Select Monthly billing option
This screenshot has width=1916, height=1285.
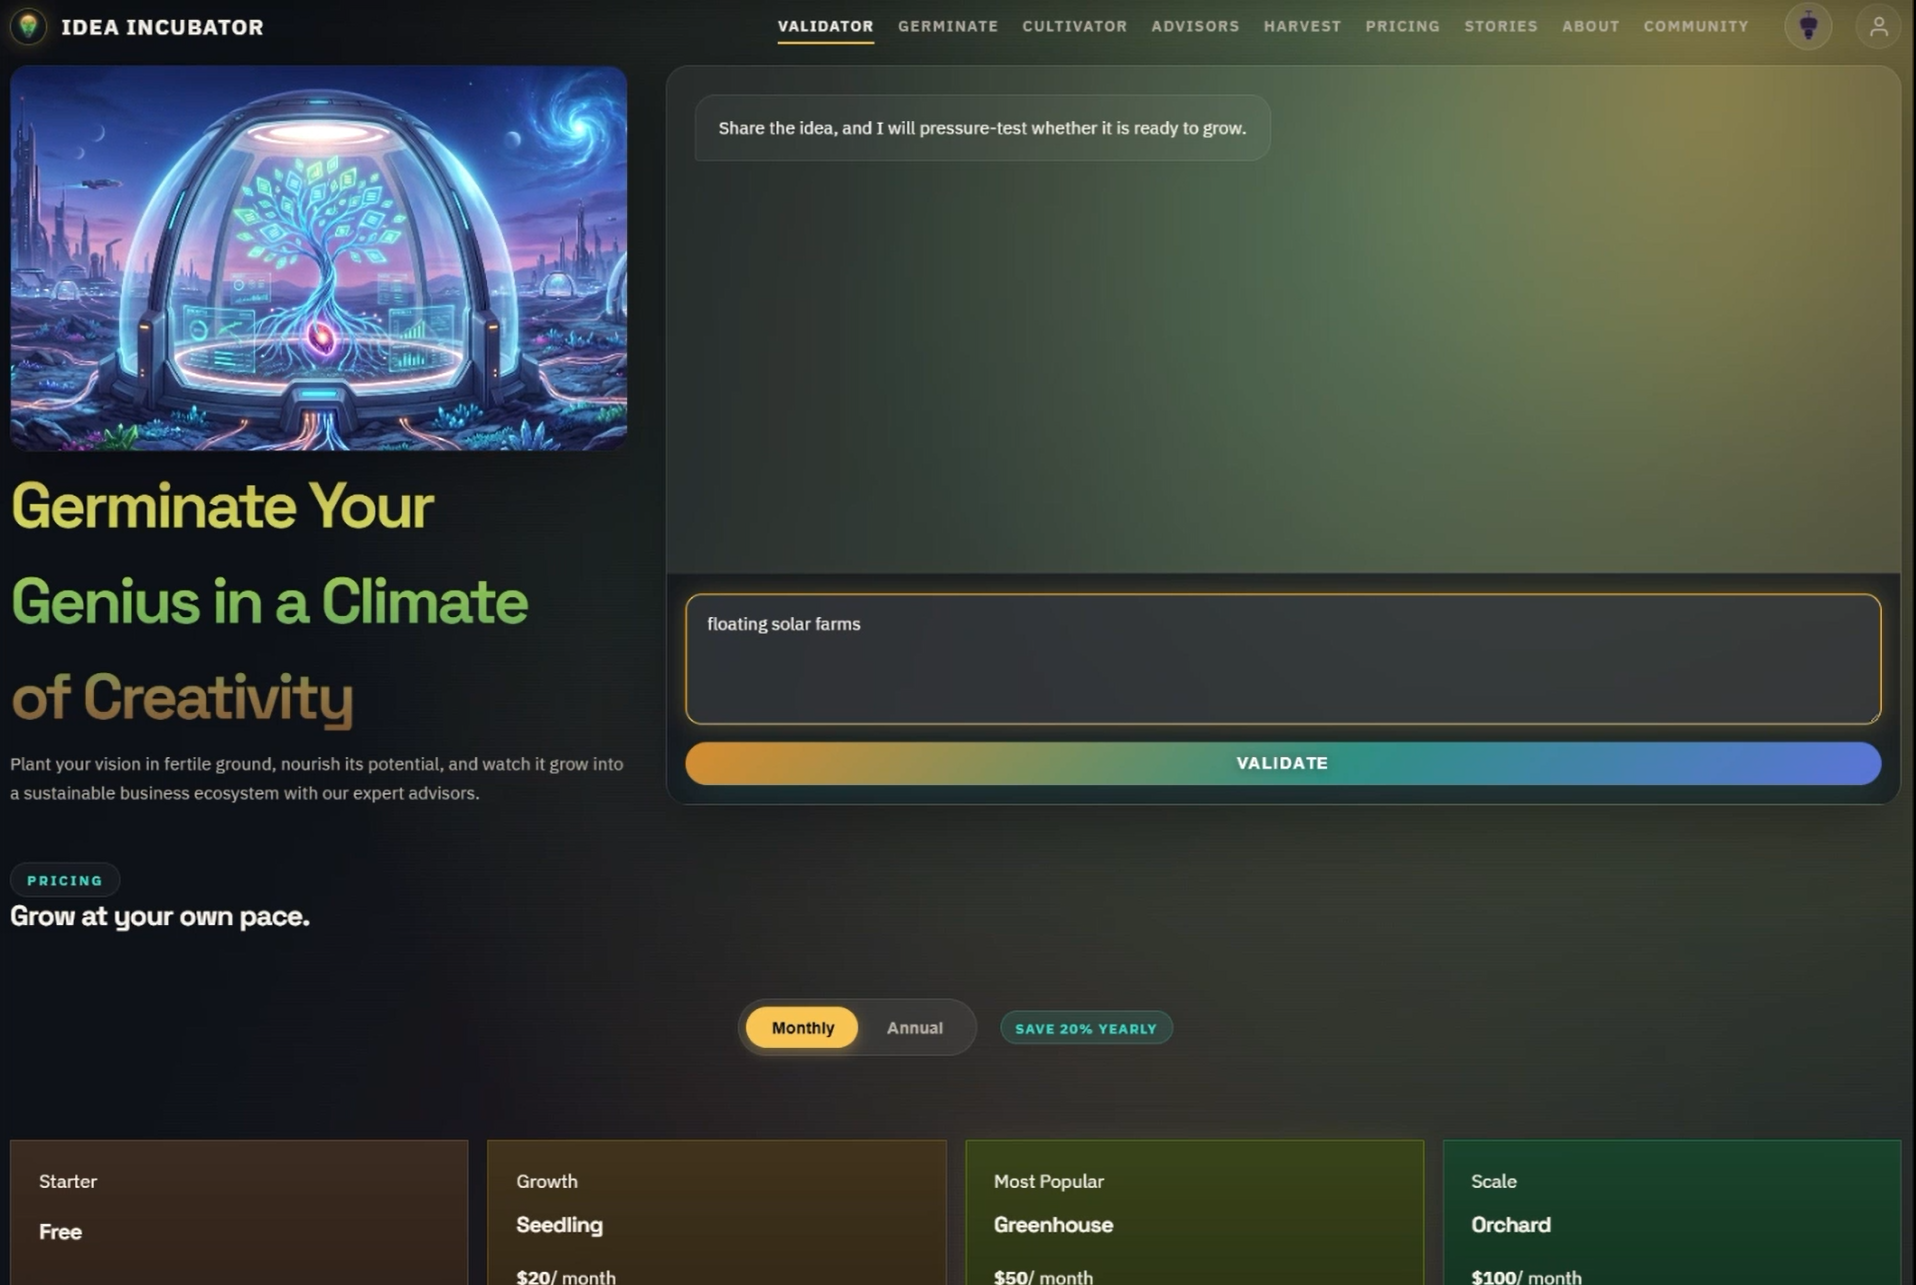click(x=802, y=1027)
